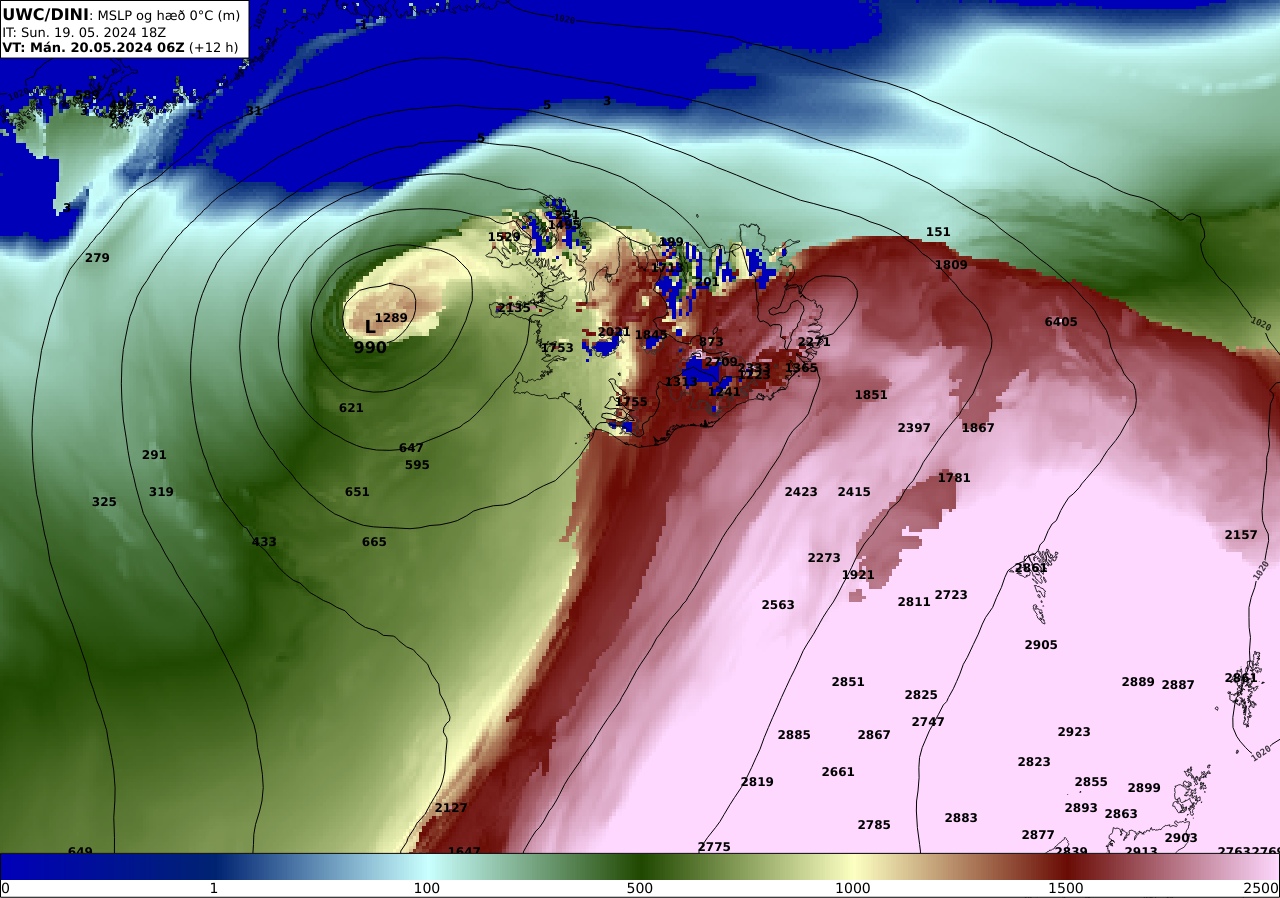1280x898 pixels.
Task: Click the 2811 value on the map
Action: click(914, 602)
